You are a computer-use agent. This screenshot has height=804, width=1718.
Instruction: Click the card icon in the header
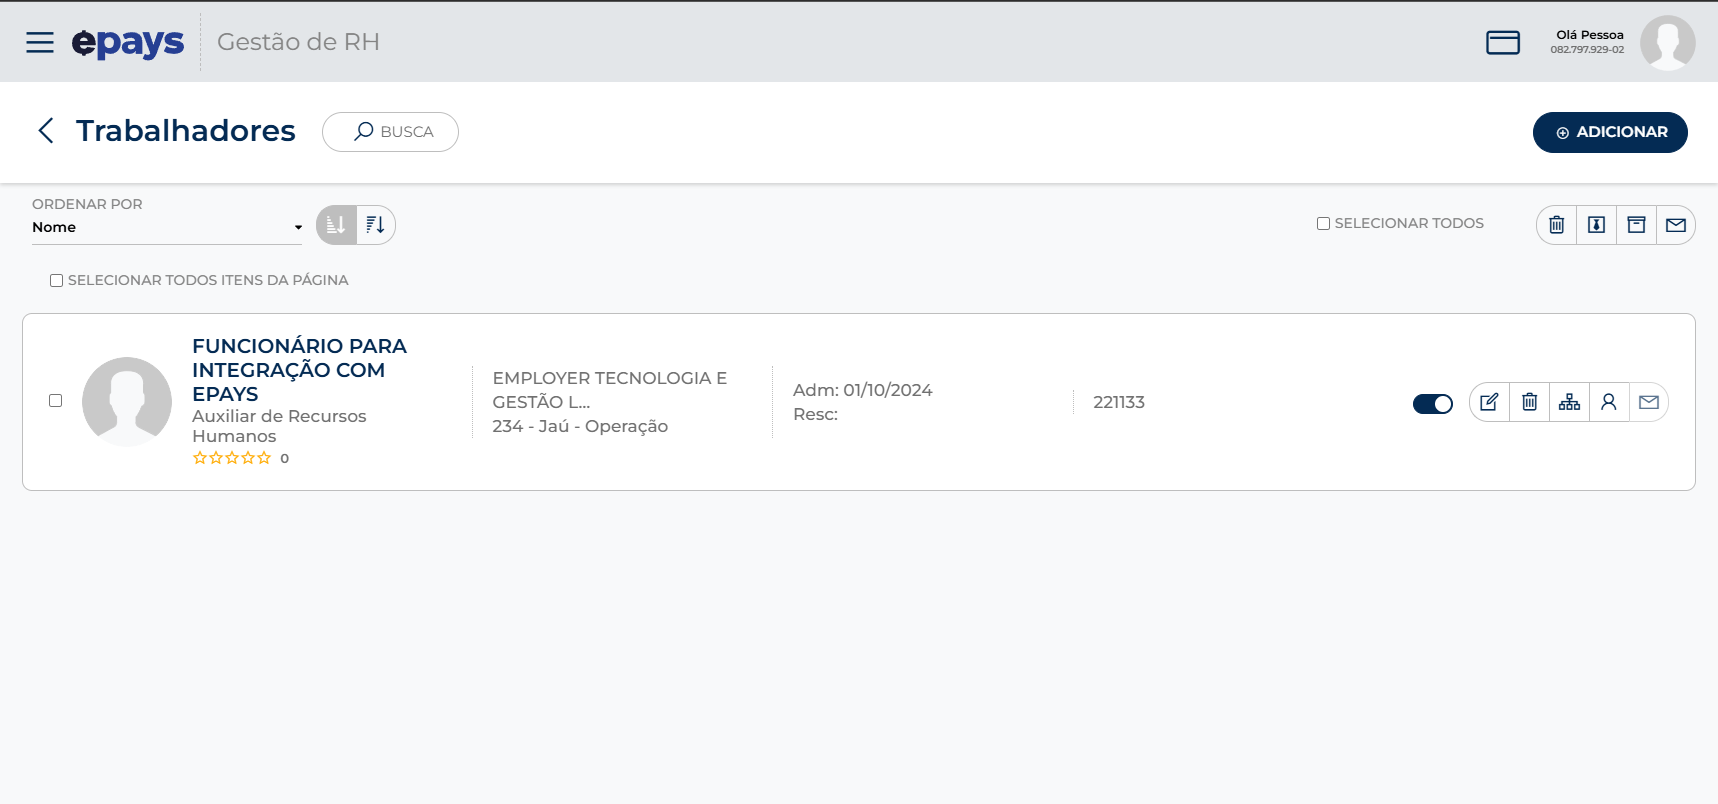tap(1502, 42)
